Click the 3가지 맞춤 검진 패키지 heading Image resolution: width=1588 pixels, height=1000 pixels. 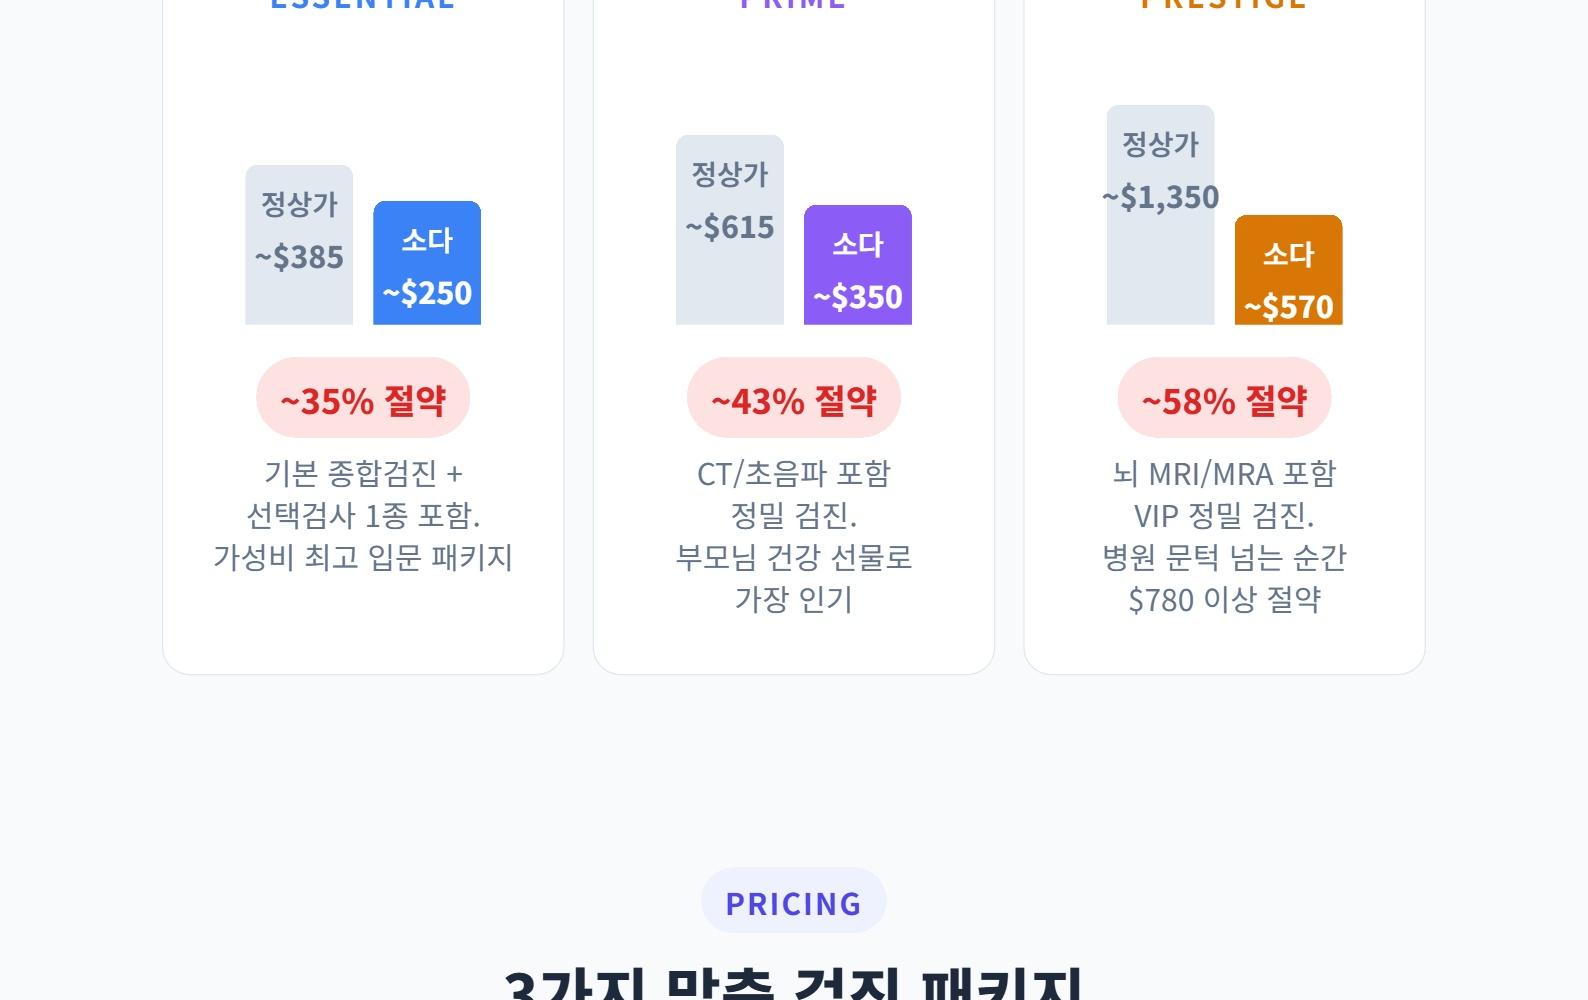pyautogui.click(x=794, y=986)
